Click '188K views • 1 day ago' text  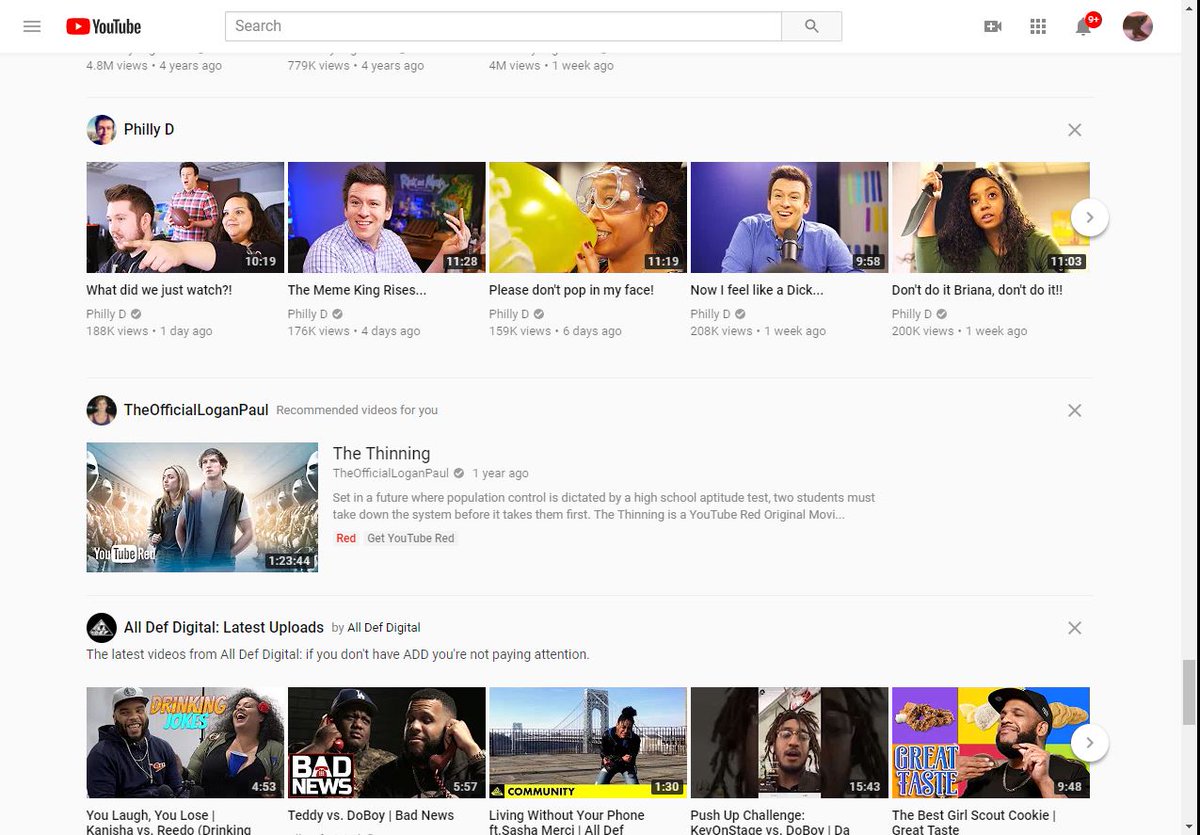tap(149, 331)
